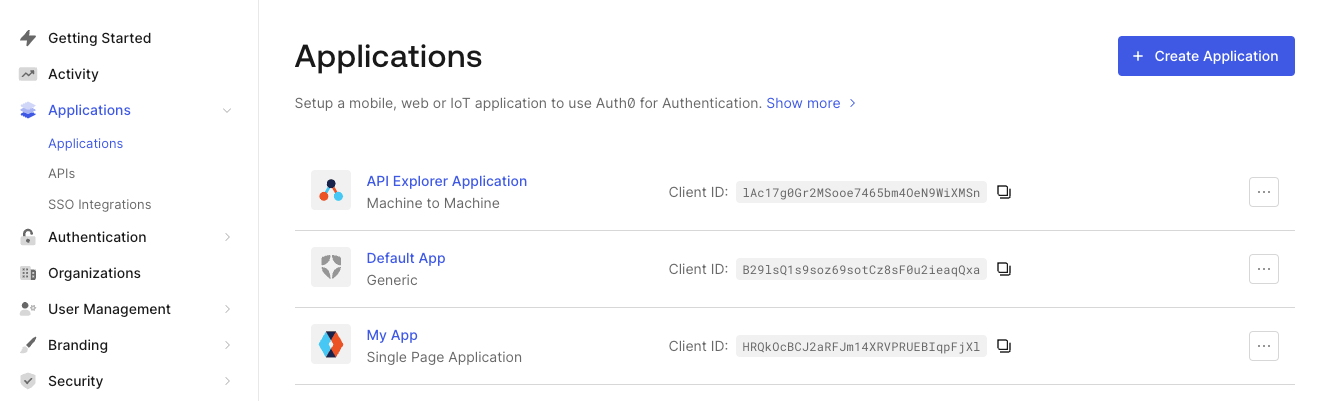
Task: Click the Organizations building icon
Action: click(x=28, y=273)
